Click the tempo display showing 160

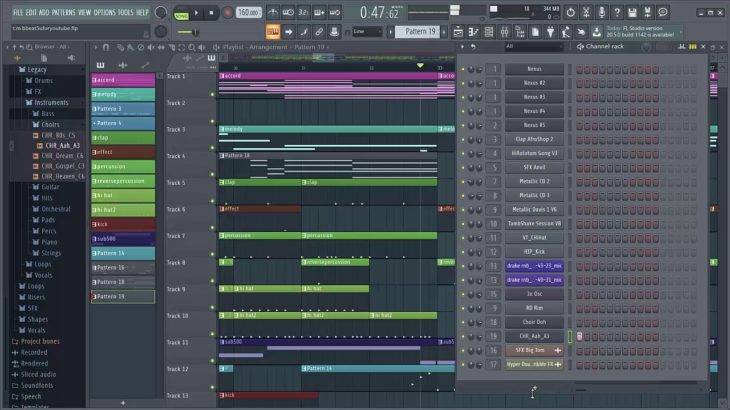pyautogui.click(x=248, y=13)
